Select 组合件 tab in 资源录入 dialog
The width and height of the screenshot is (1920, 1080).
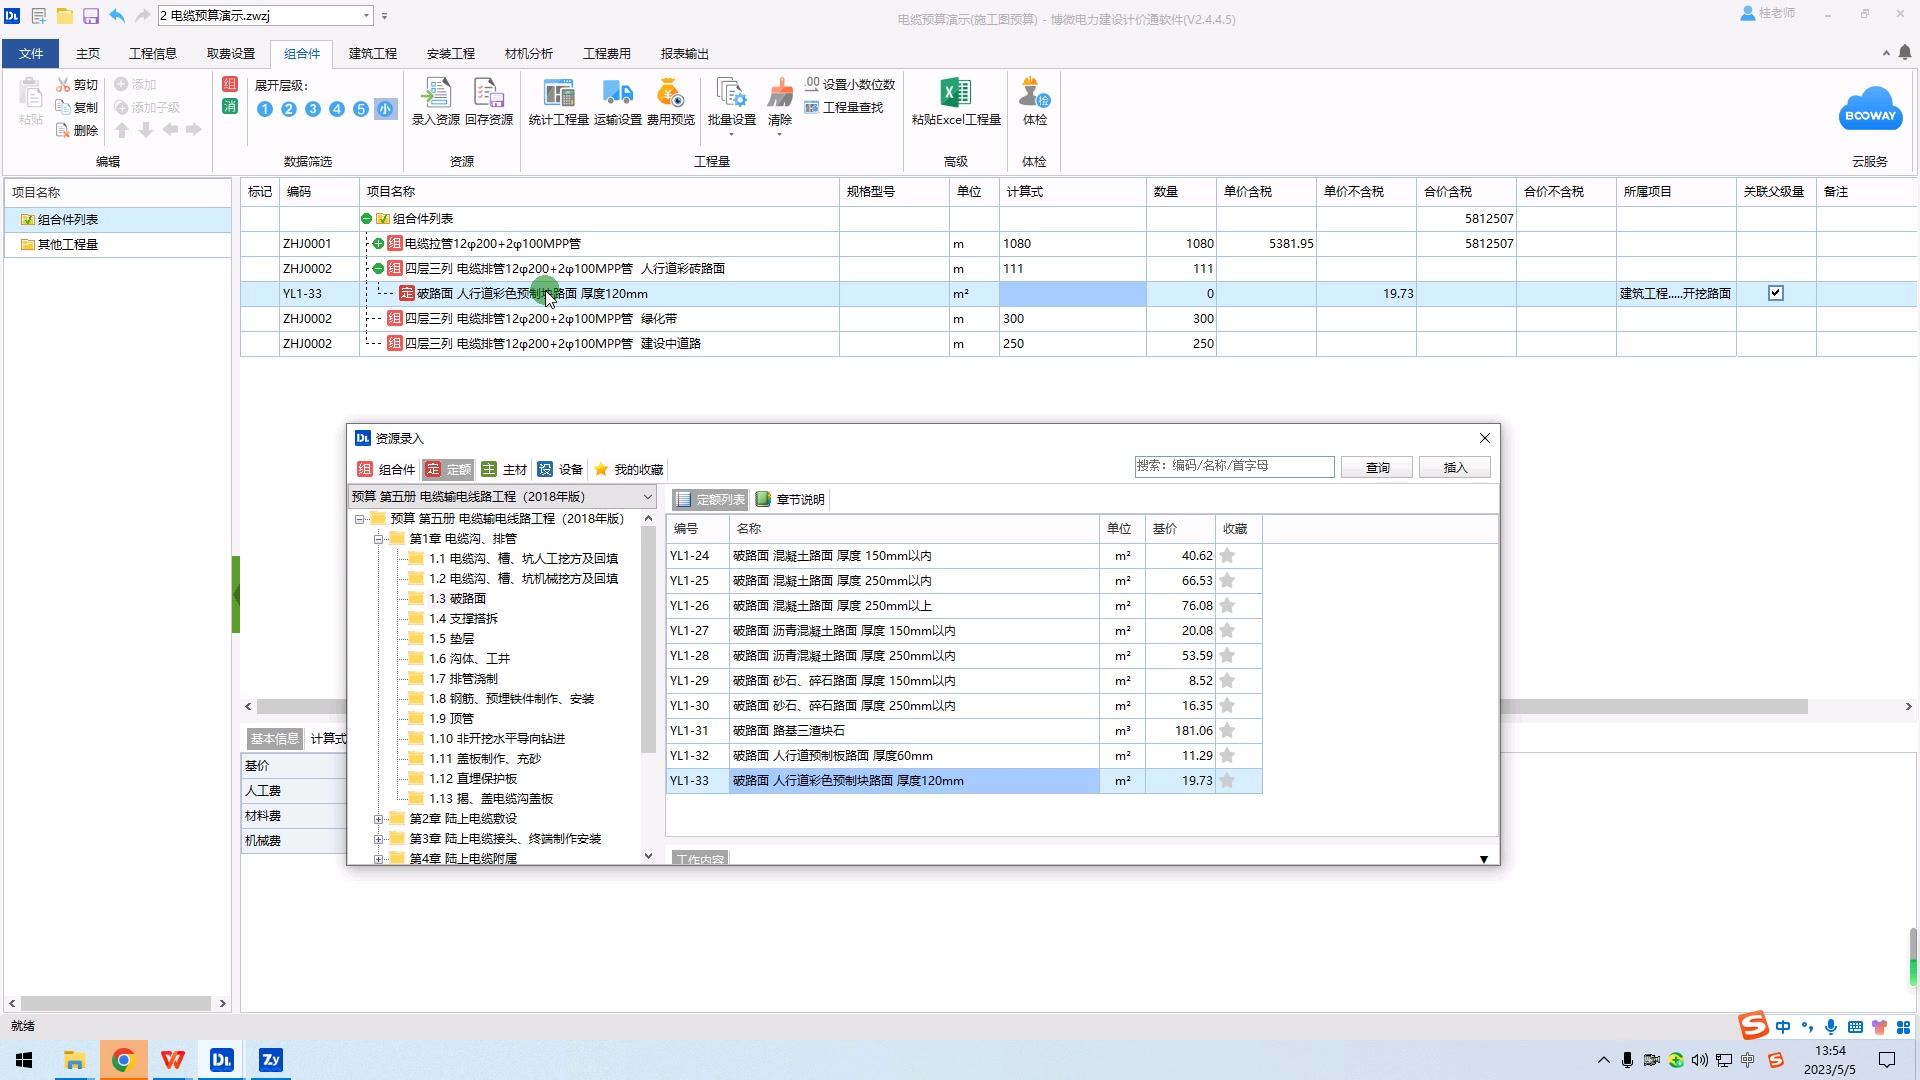386,470
